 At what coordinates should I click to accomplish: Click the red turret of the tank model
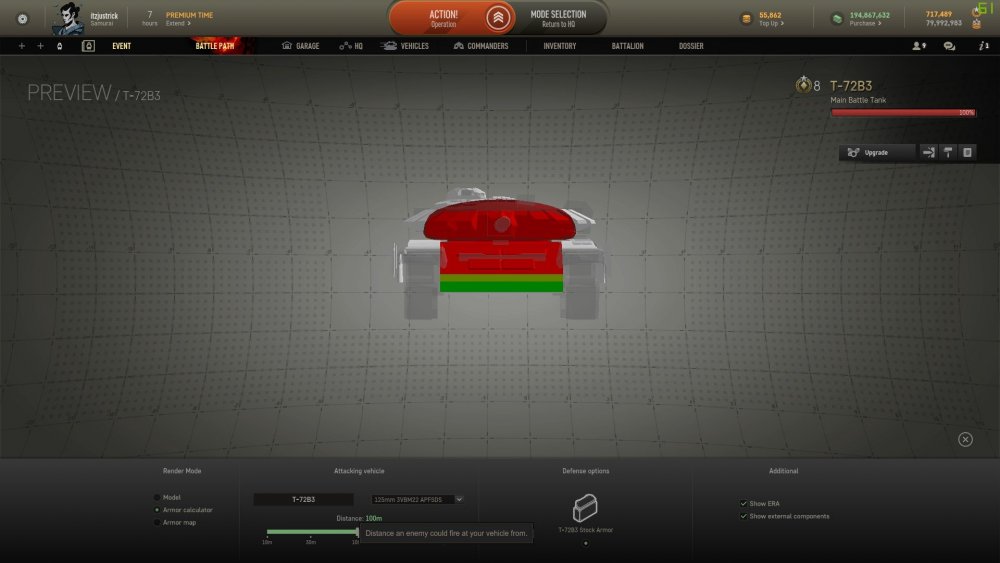pyautogui.click(x=499, y=219)
